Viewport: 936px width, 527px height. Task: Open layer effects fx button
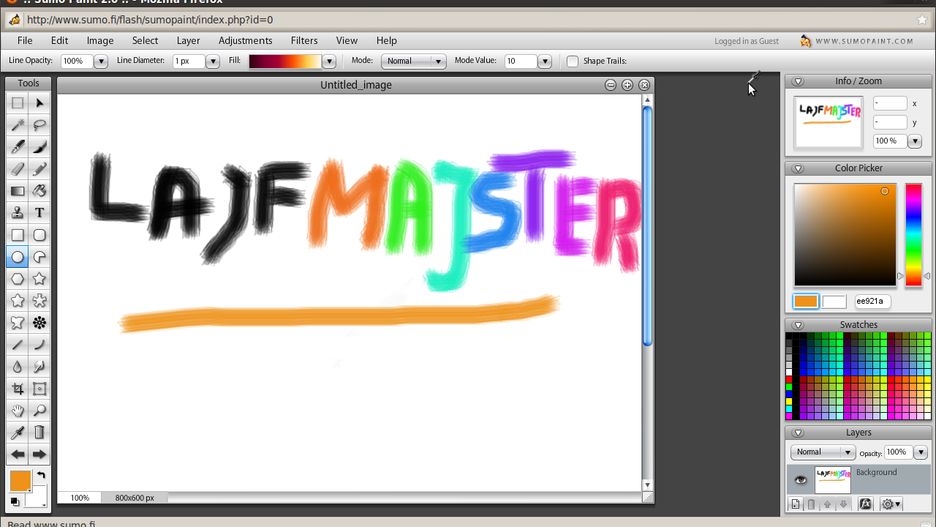pyautogui.click(x=865, y=504)
